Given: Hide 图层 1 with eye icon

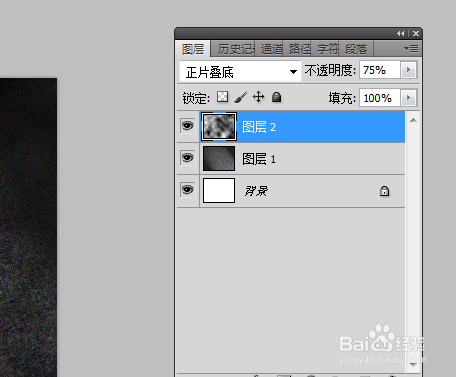Looking at the screenshot, I should (187, 157).
